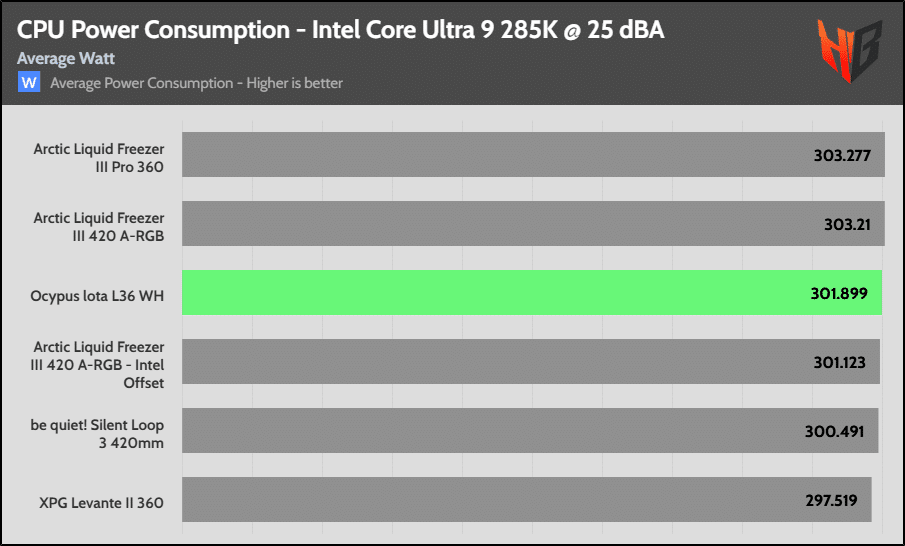Click the Ocypus Iota L36 WH label
This screenshot has width=905, height=546.
[97, 296]
